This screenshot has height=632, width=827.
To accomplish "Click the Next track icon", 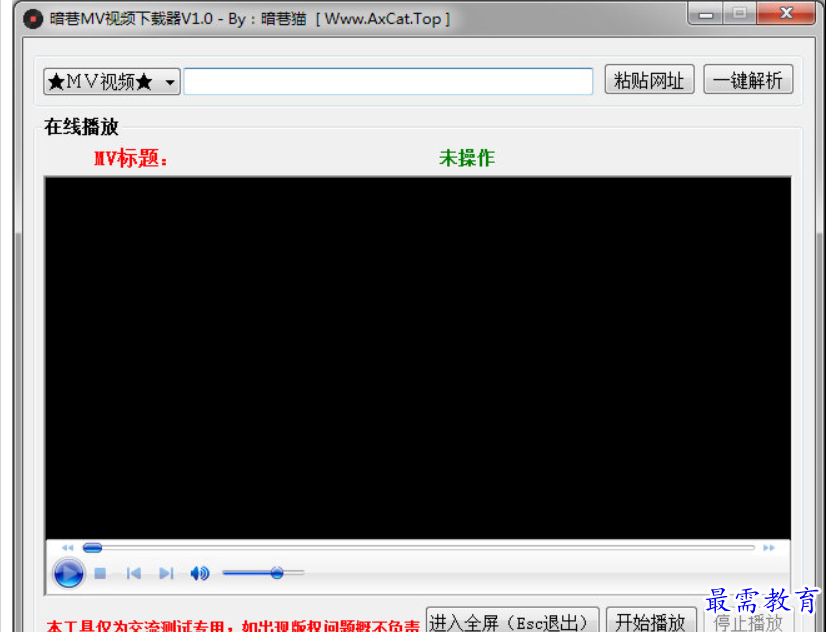I will click(x=166, y=573).
